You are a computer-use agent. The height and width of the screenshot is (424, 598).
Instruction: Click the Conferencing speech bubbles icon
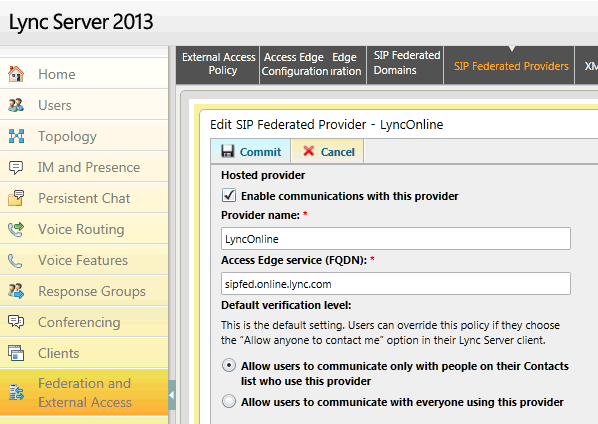click(16, 322)
